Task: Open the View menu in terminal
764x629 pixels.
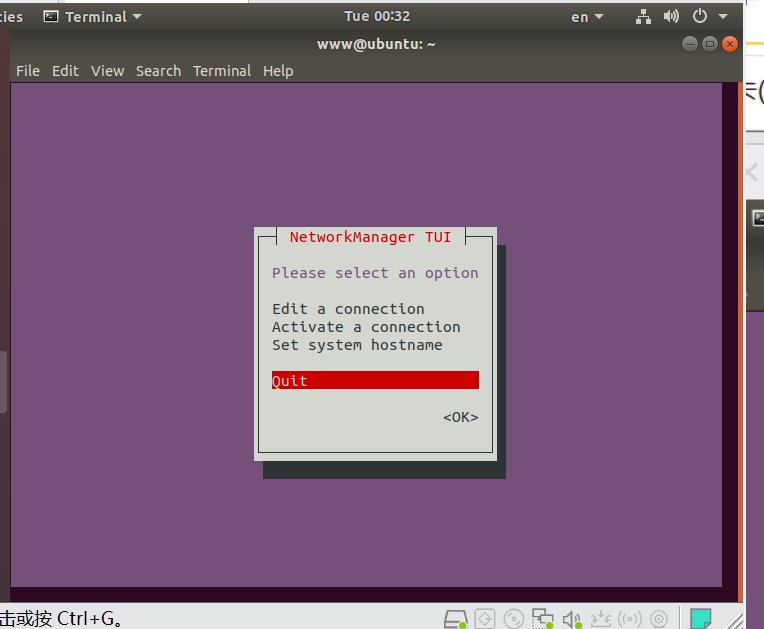Action: (x=107, y=71)
